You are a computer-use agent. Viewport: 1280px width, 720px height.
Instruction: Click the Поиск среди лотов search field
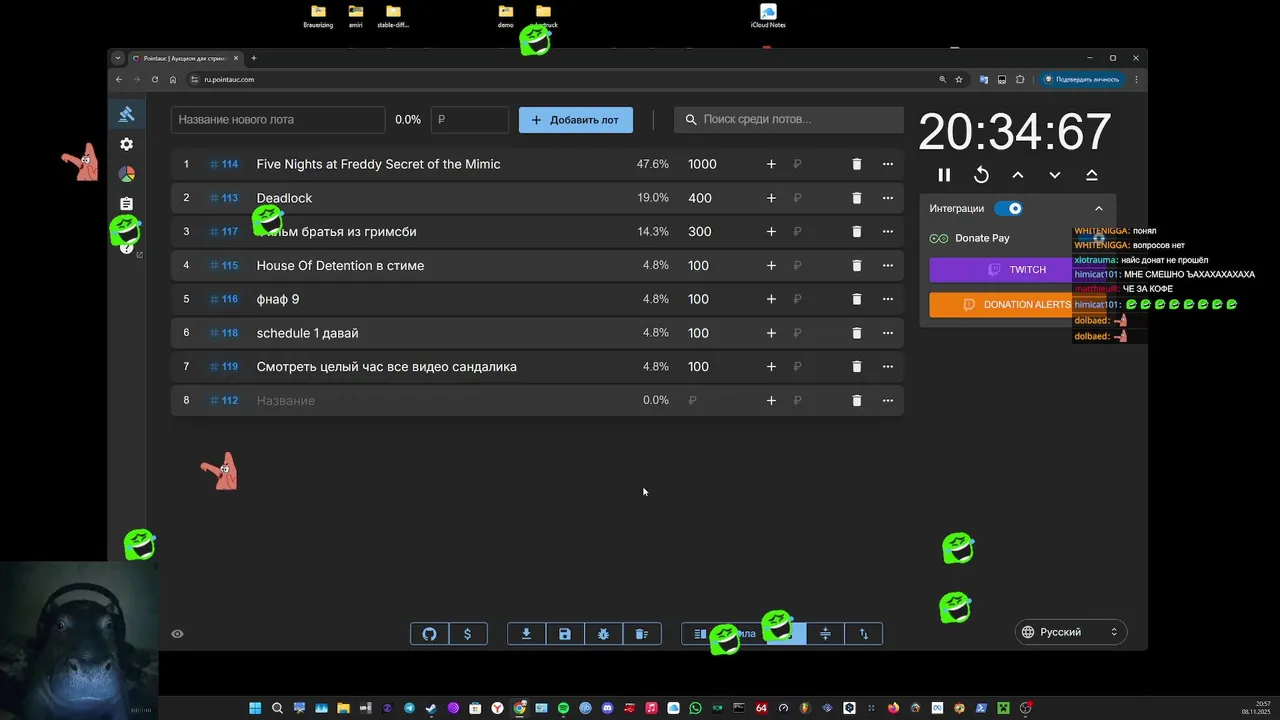789,120
